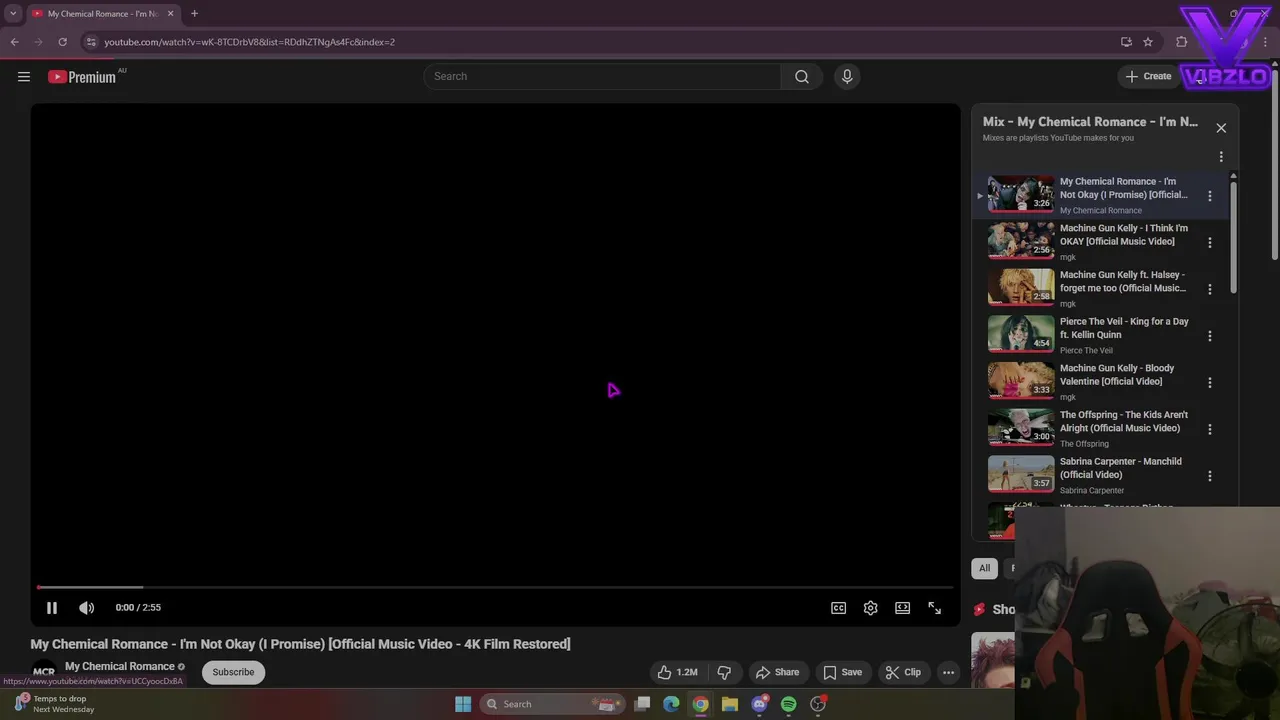Open File Explorer from taskbar

pyautogui.click(x=730, y=704)
